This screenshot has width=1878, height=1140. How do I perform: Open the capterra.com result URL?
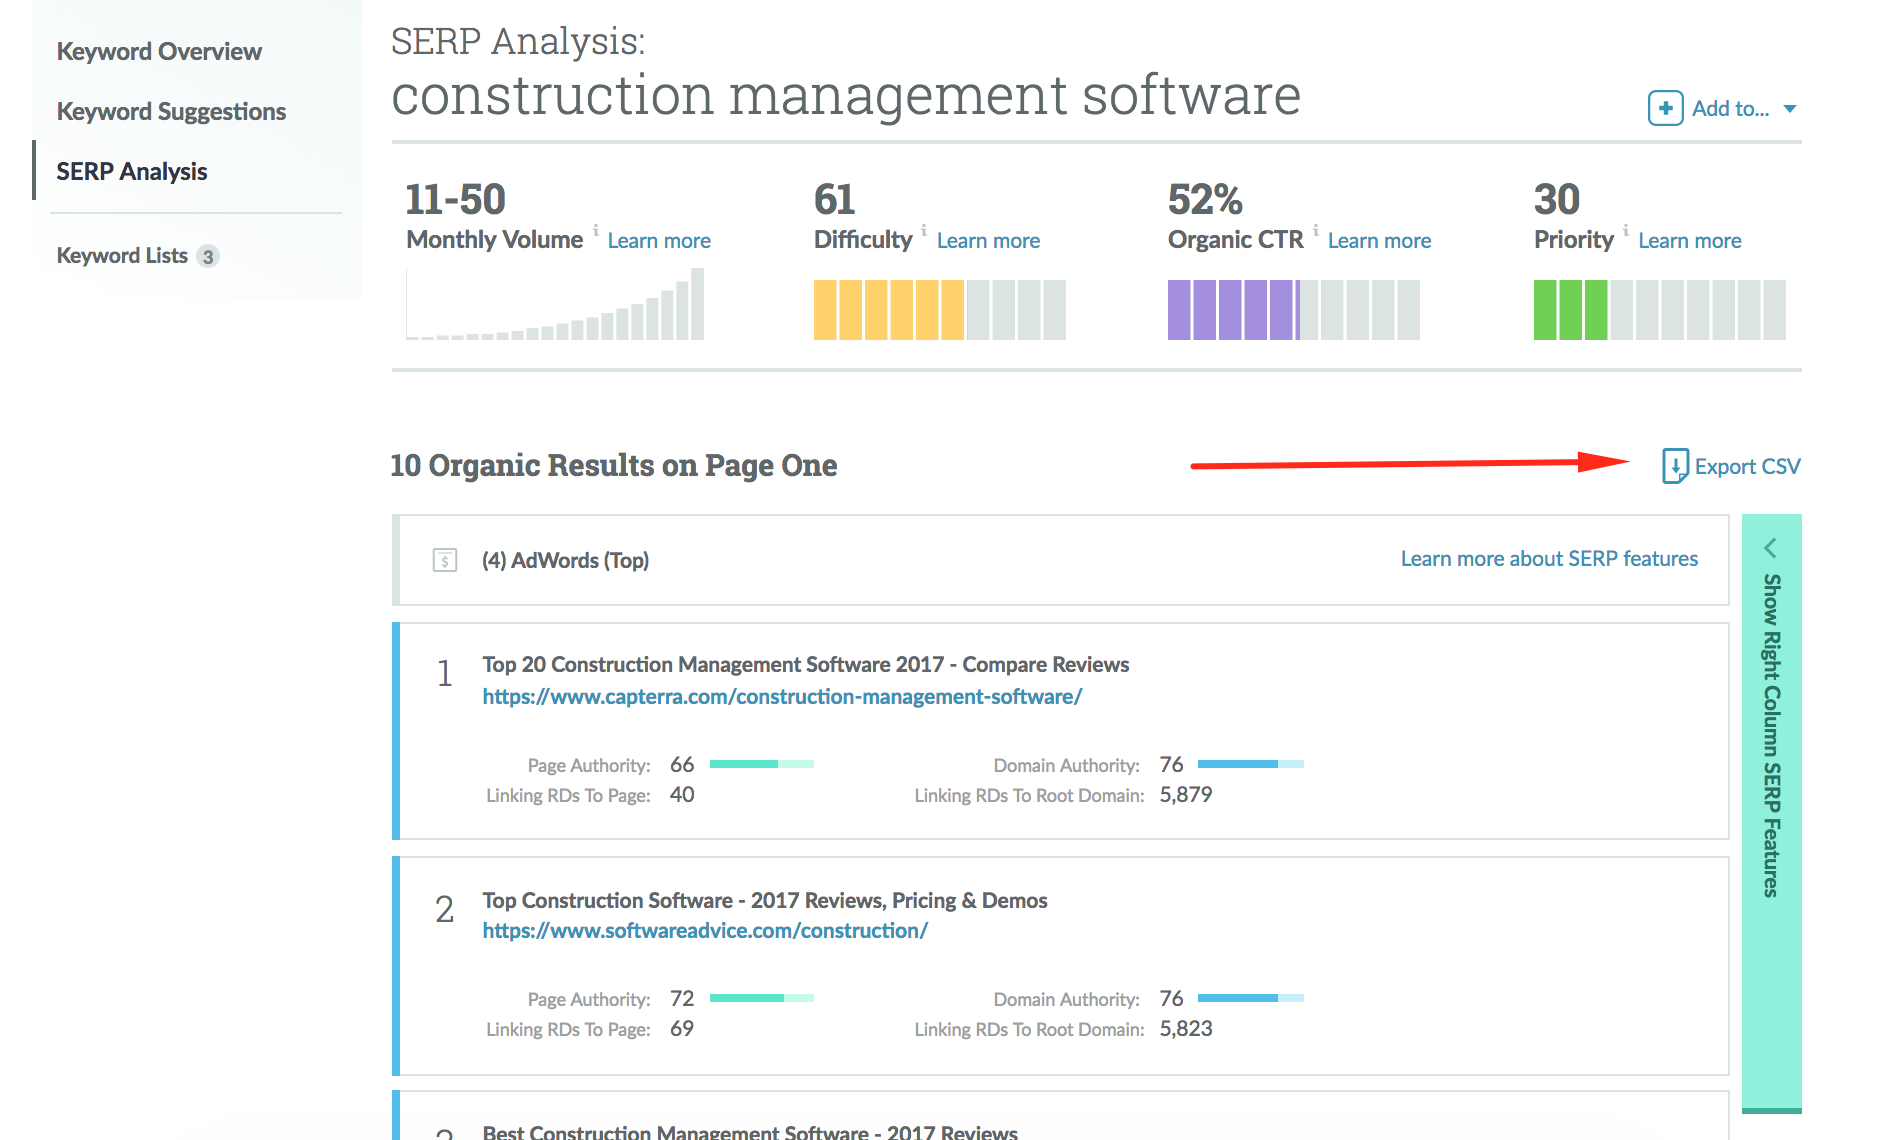(782, 697)
